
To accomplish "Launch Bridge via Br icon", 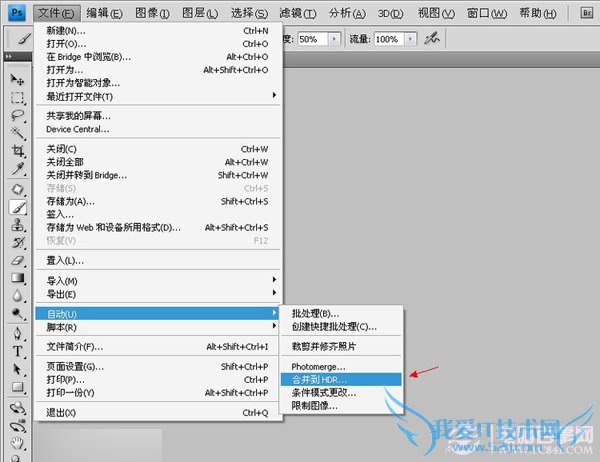I will click(586, 13).
